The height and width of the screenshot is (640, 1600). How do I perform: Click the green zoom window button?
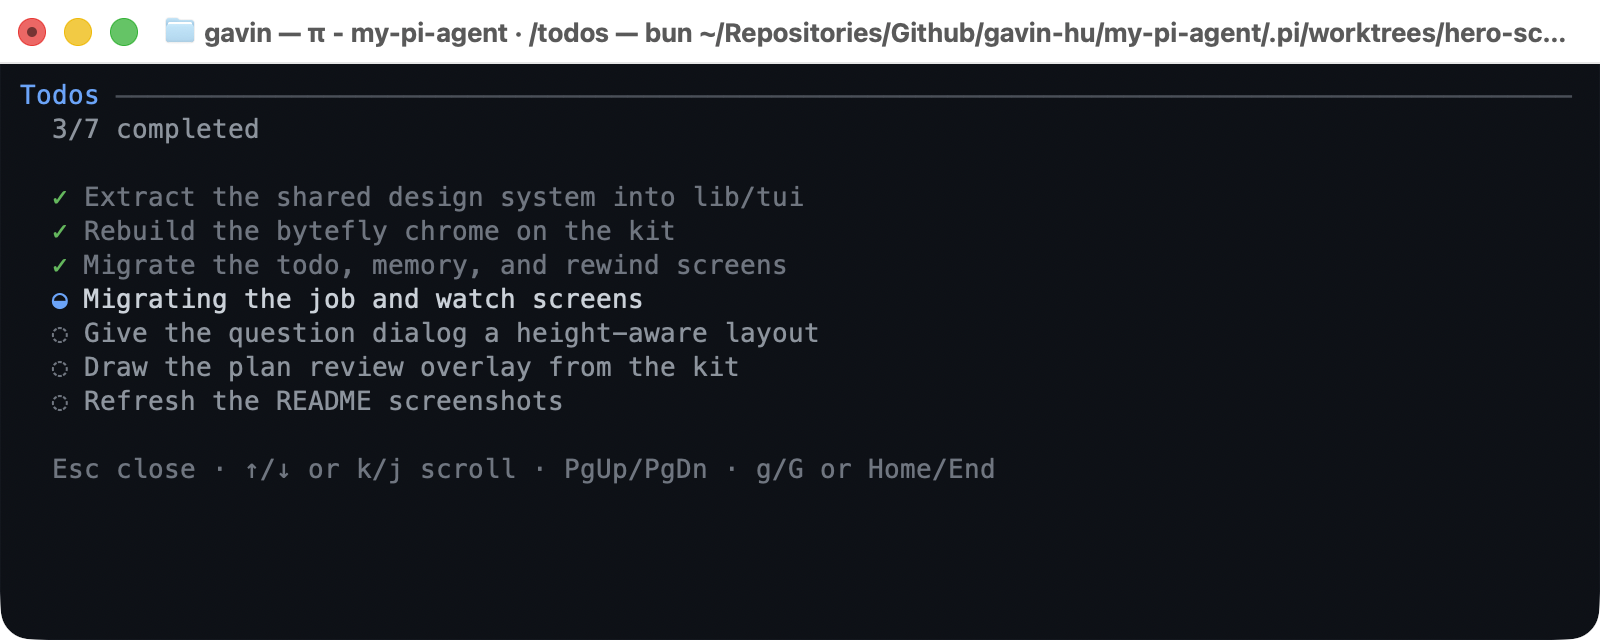point(124,32)
